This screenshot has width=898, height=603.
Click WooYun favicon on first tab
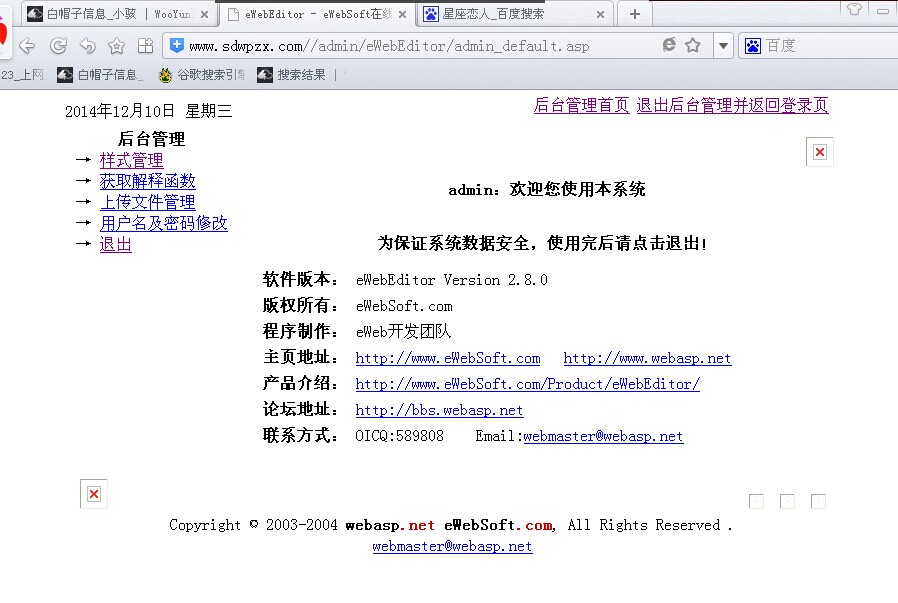pos(35,14)
